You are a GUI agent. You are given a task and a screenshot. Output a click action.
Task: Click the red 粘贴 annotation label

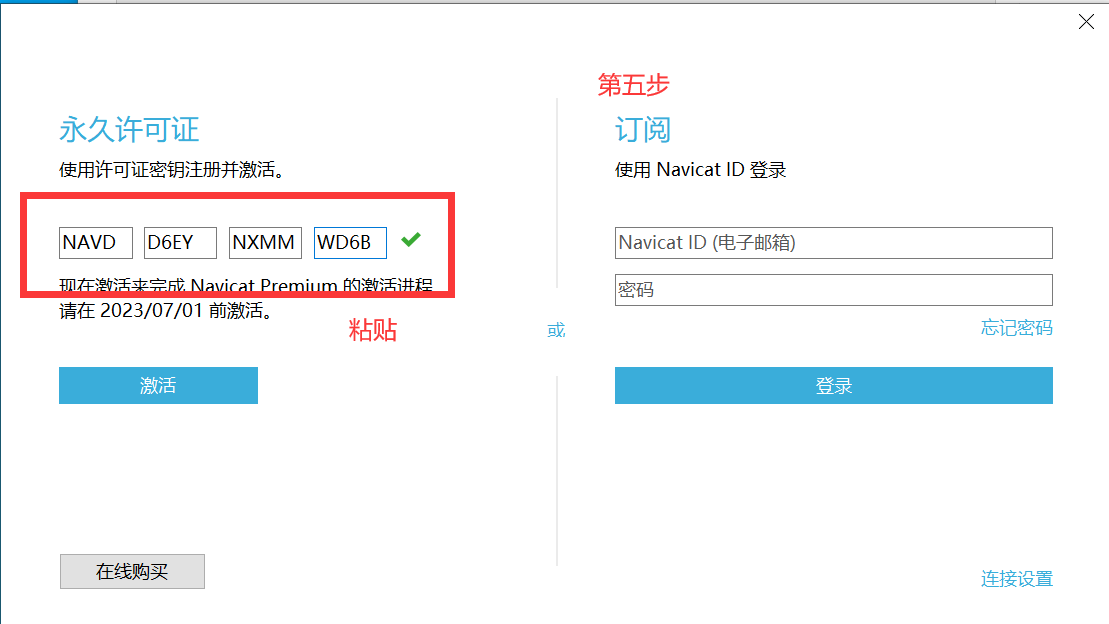point(372,331)
